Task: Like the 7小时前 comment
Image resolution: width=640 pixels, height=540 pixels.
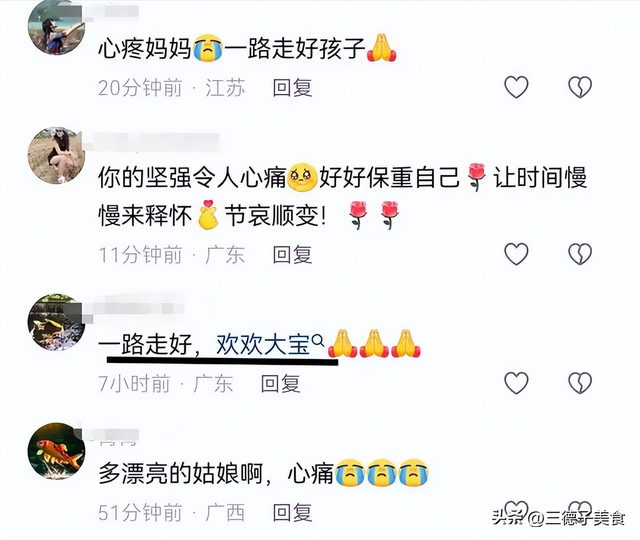Action: [x=516, y=383]
